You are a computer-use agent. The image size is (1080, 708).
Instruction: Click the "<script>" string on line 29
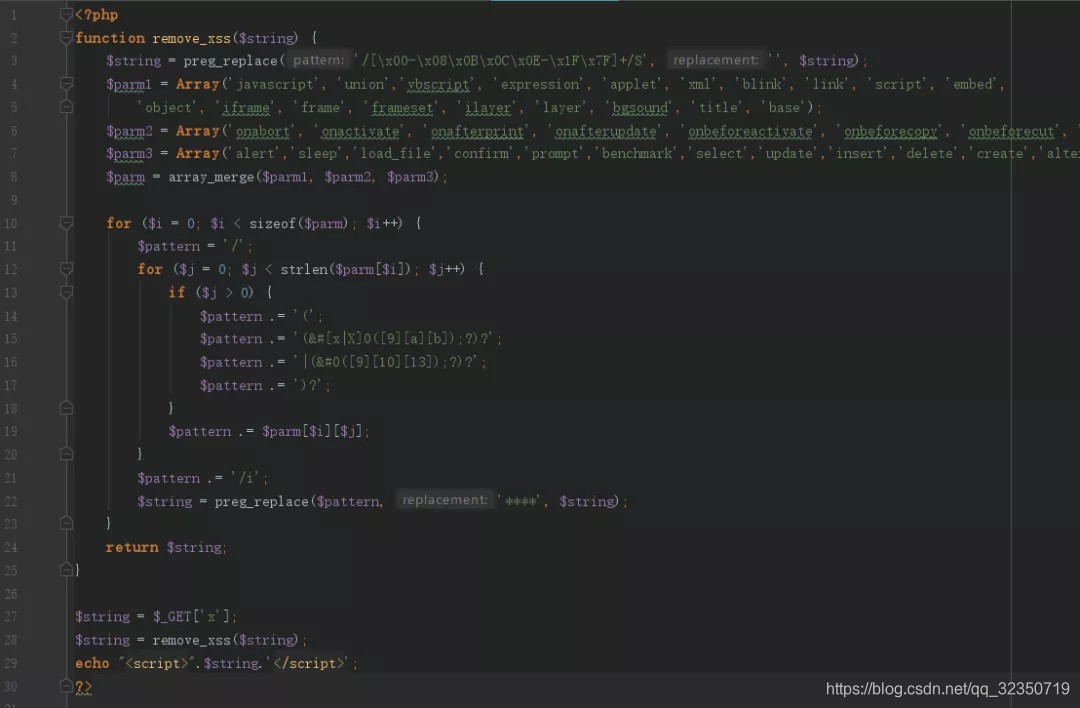156,663
